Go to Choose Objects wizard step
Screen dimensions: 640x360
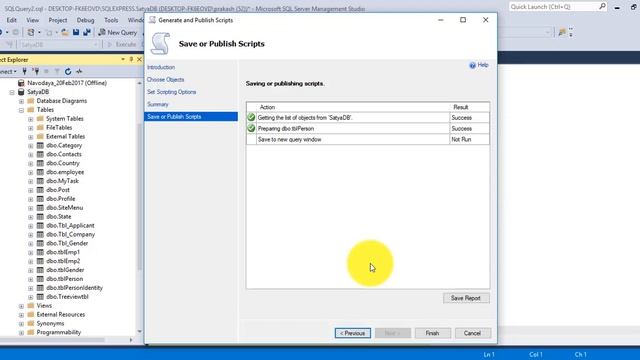pos(165,80)
